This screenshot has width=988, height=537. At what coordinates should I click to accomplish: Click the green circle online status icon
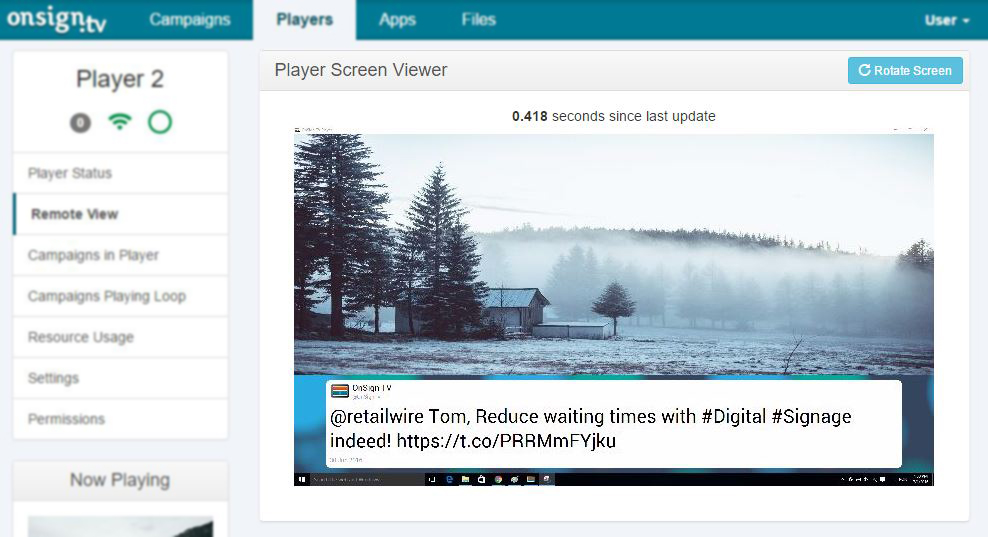click(160, 122)
